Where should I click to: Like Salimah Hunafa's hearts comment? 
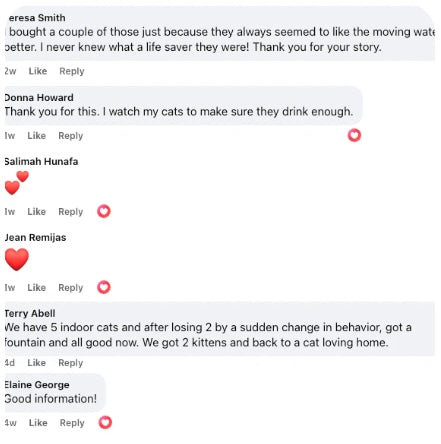[37, 212]
